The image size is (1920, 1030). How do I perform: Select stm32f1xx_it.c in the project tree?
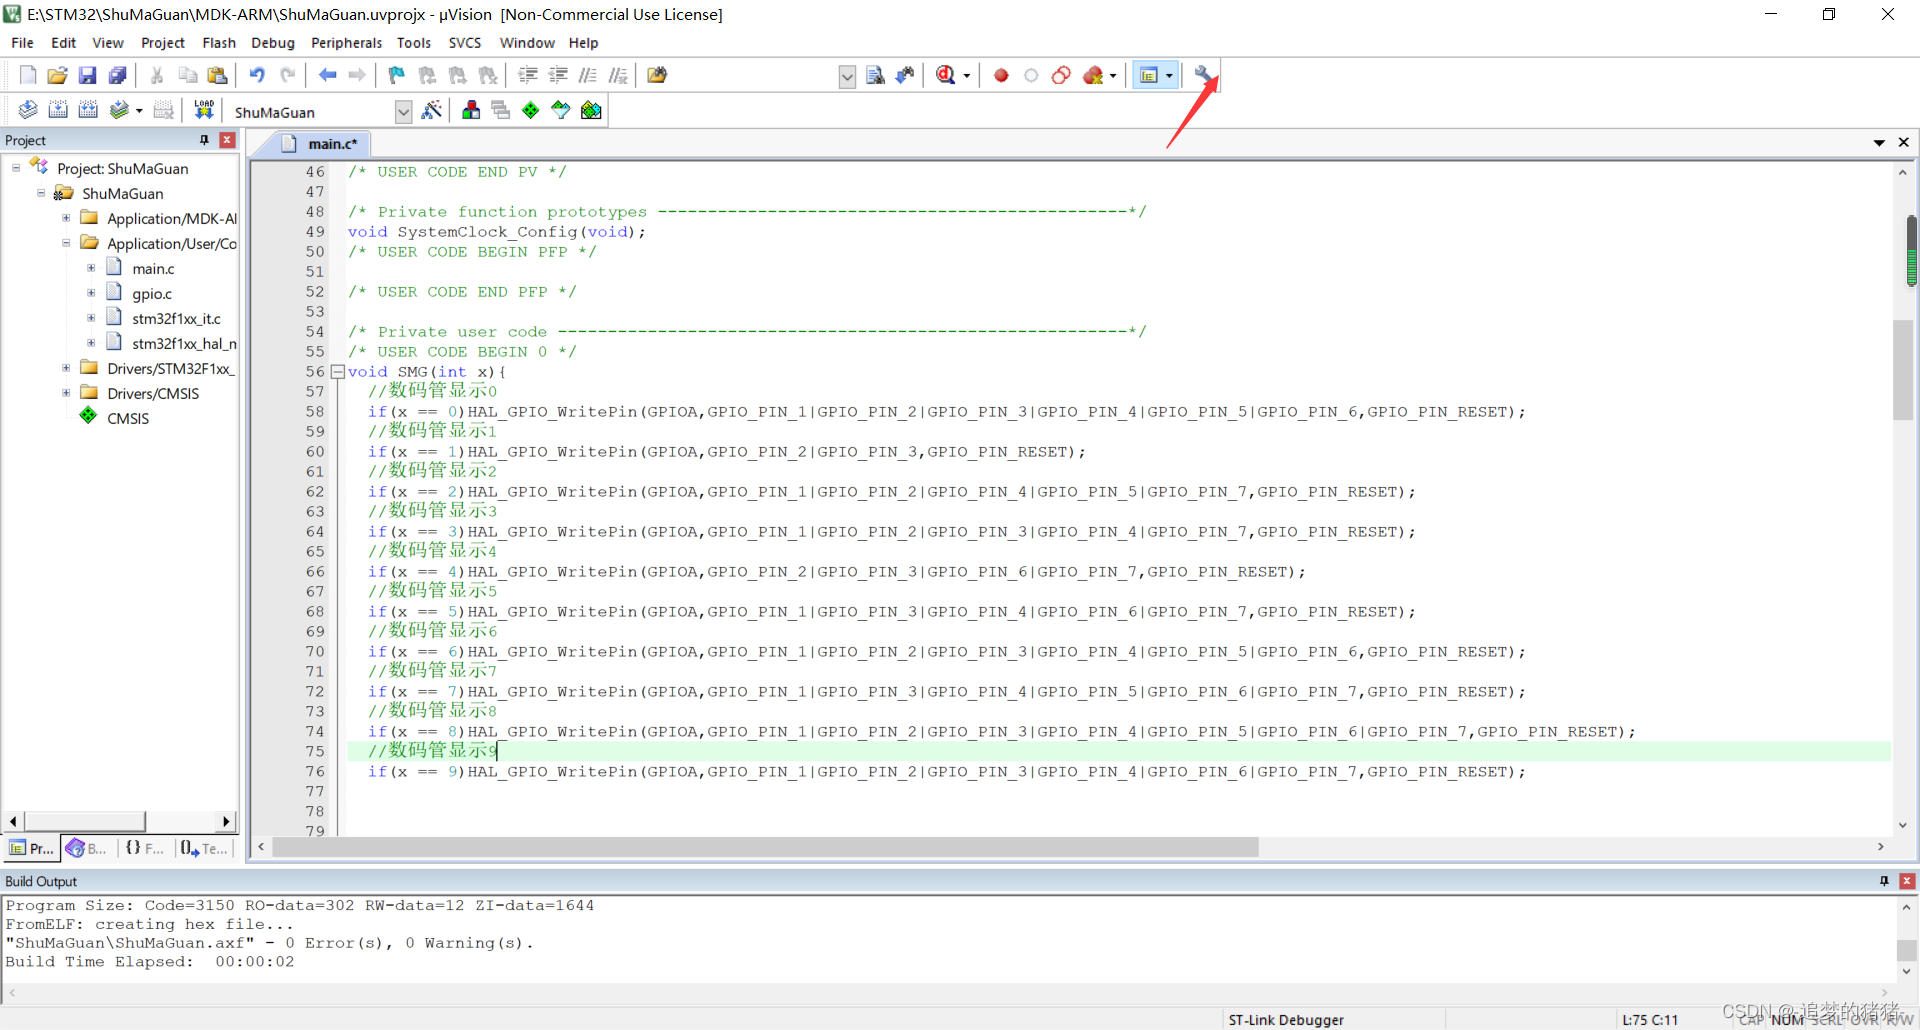tap(176, 319)
